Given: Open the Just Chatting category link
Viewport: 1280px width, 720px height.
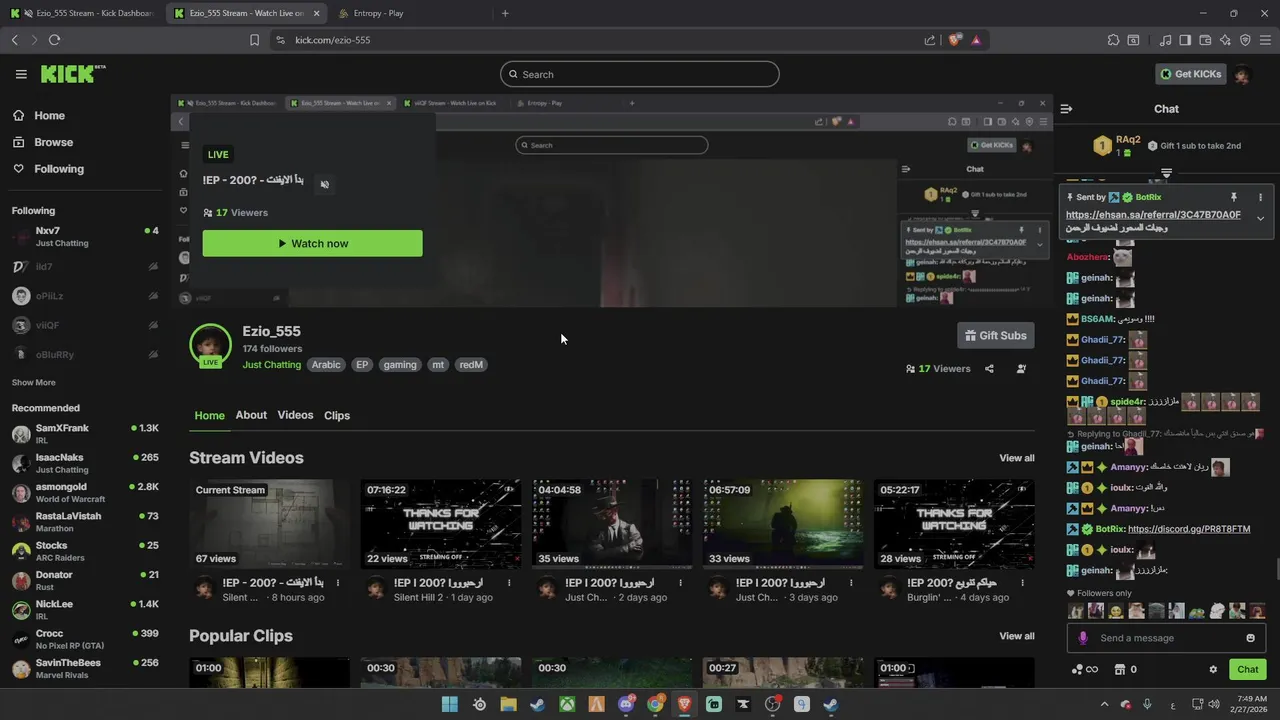Looking at the screenshot, I should (x=271, y=365).
